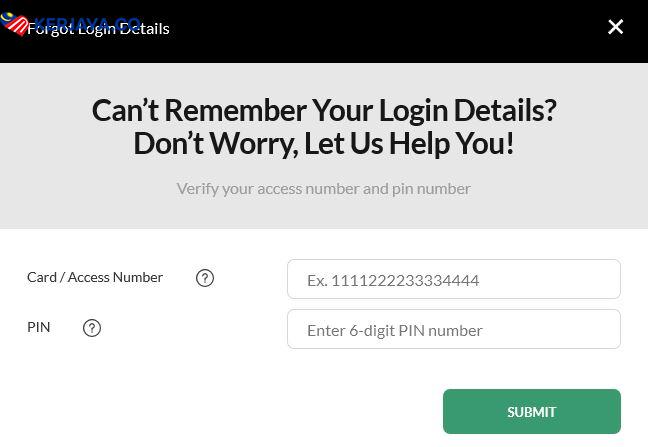Viewport: 648px width, 447px height.
Task: Click the Malaysian flag logo icon
Action: (14, 24)
